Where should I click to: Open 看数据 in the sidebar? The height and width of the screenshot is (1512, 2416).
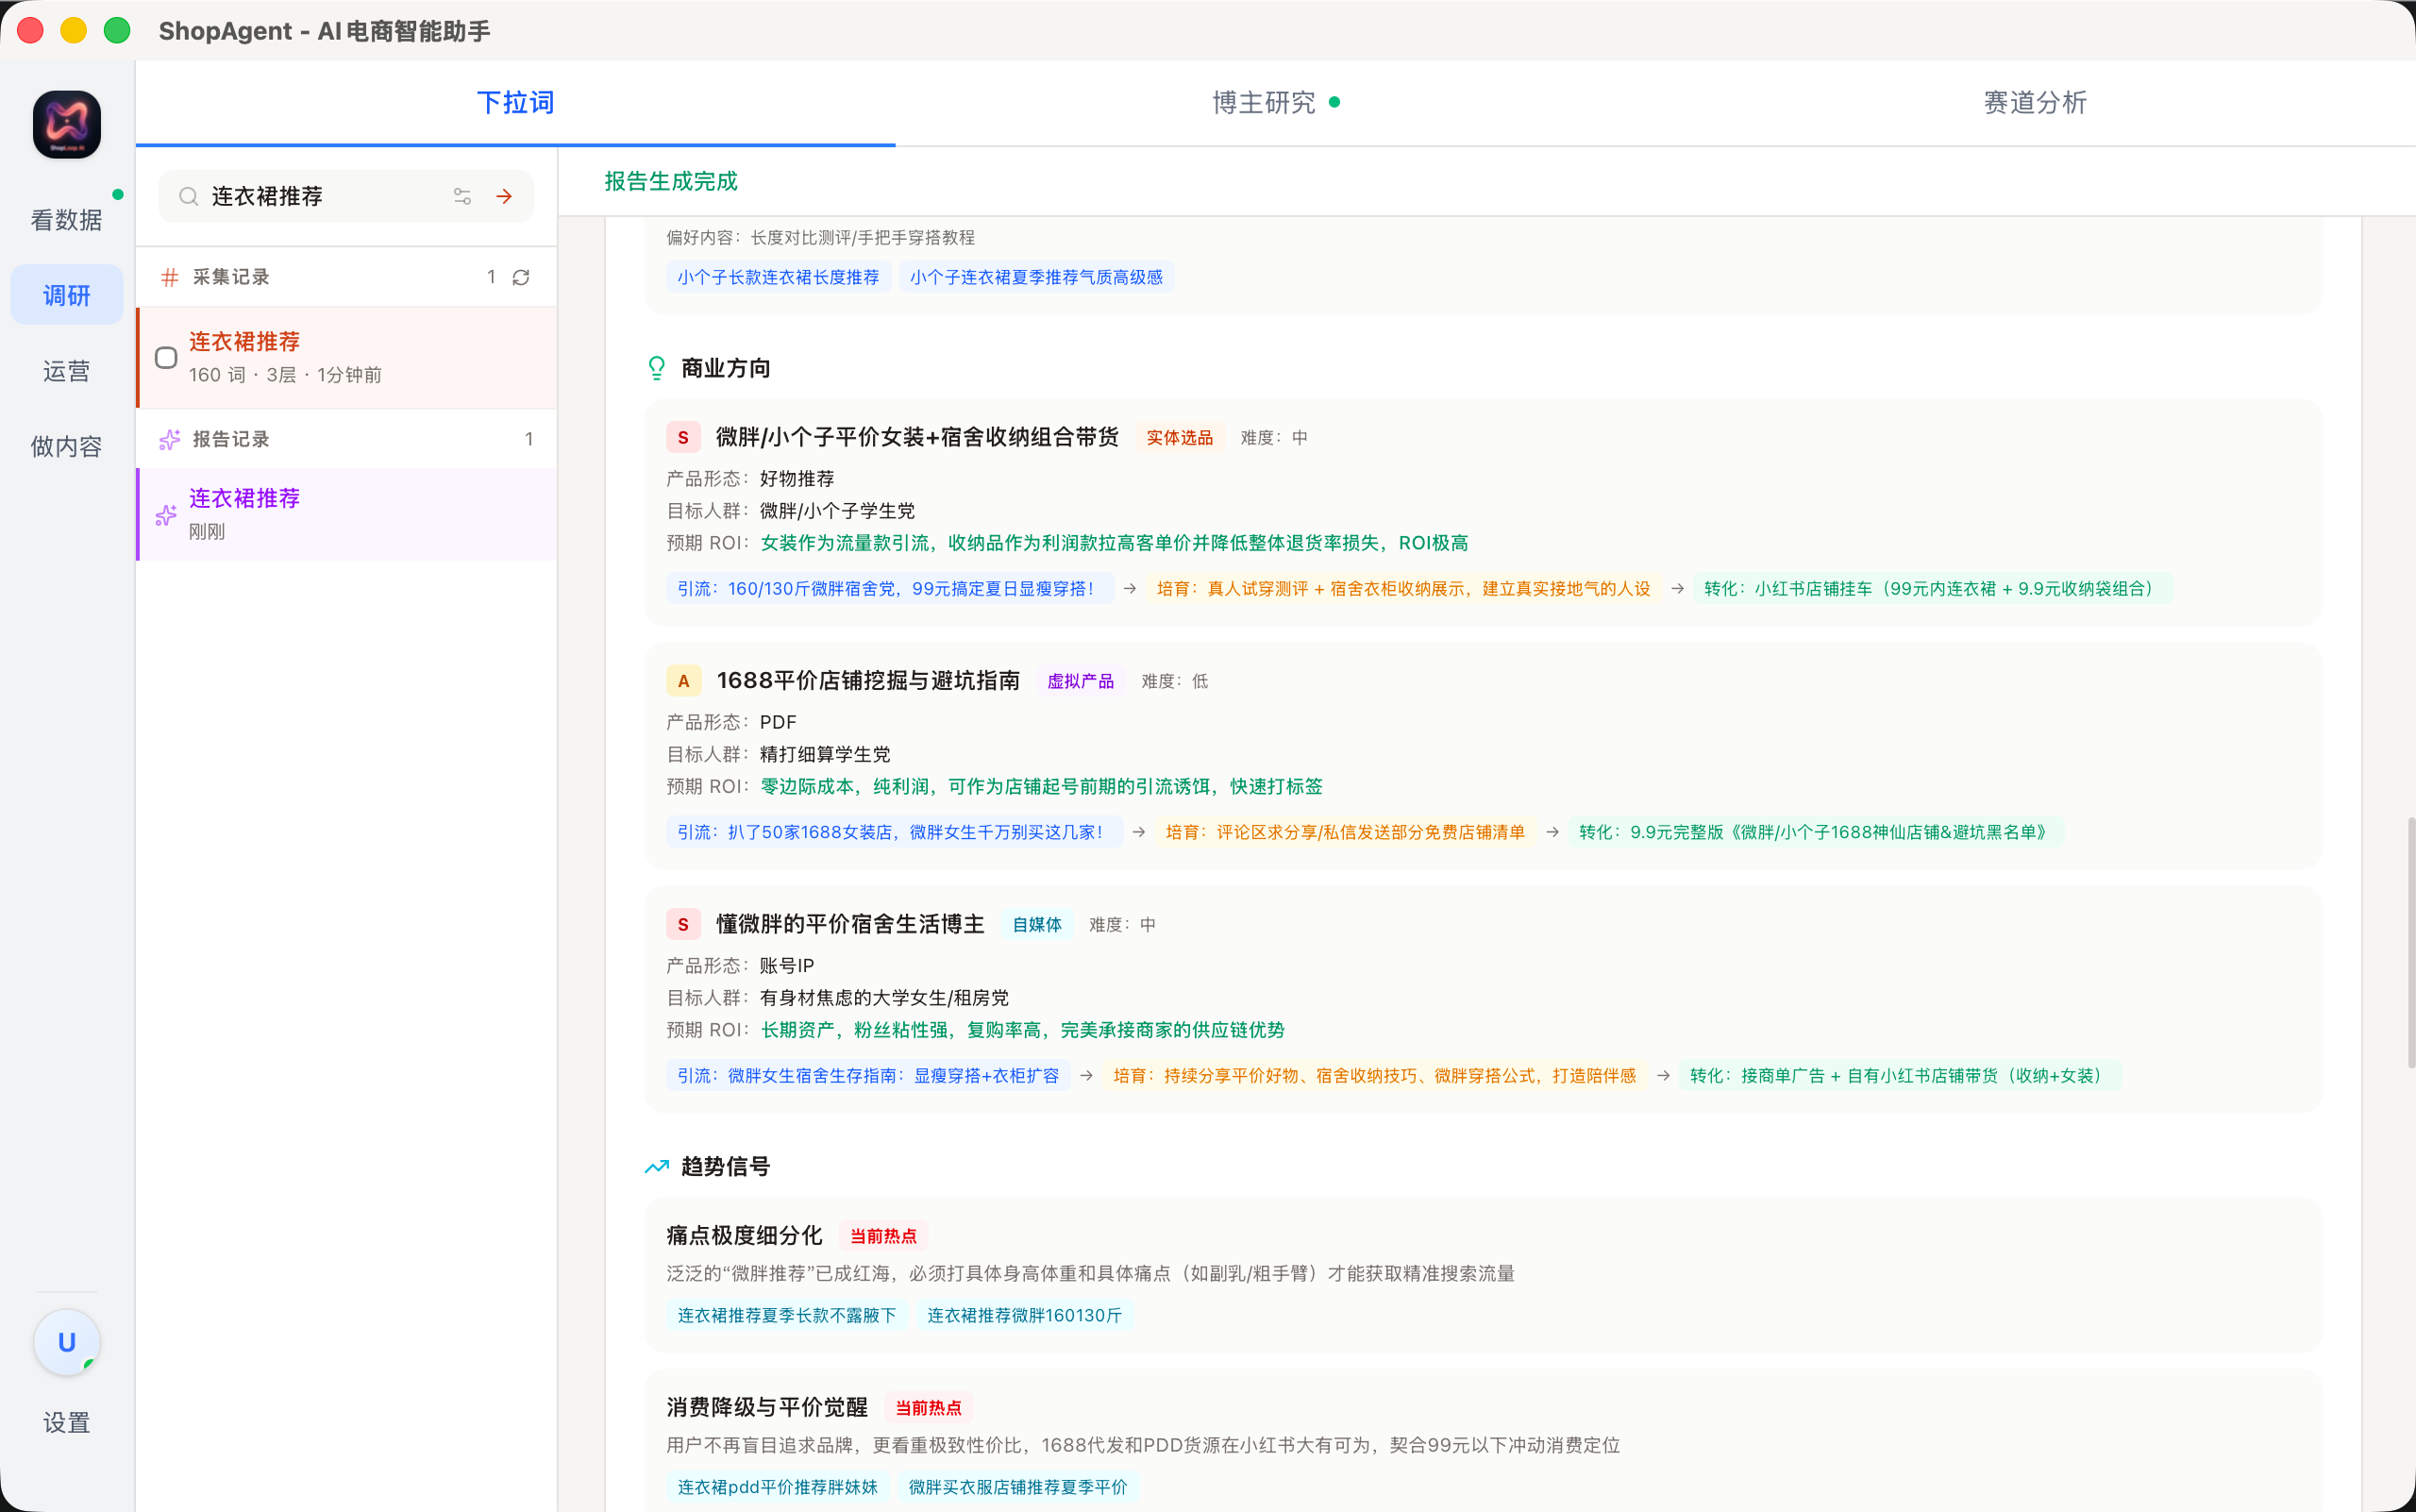67,220
